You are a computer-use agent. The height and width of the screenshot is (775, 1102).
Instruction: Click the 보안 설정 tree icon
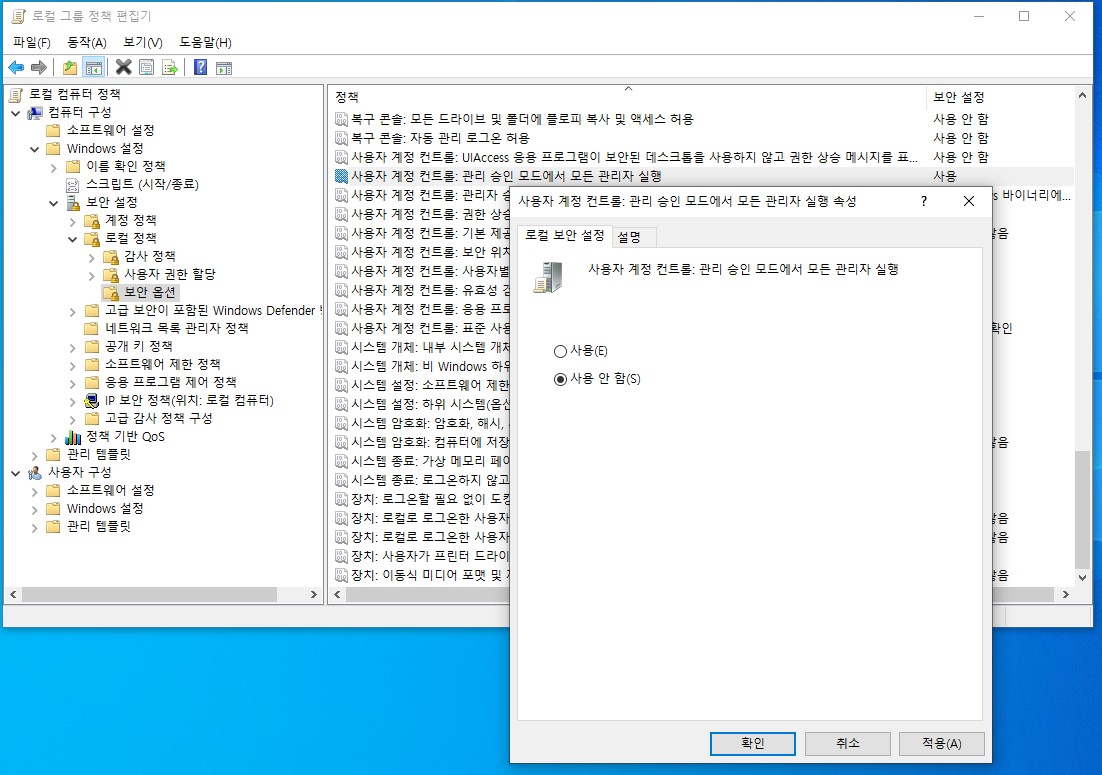click(73, 202)
